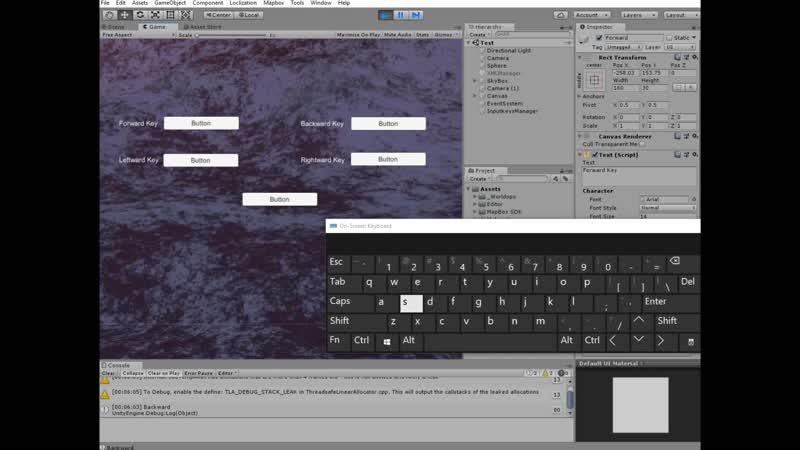Toggle console Error Pause option

click(x=198, y=373)
